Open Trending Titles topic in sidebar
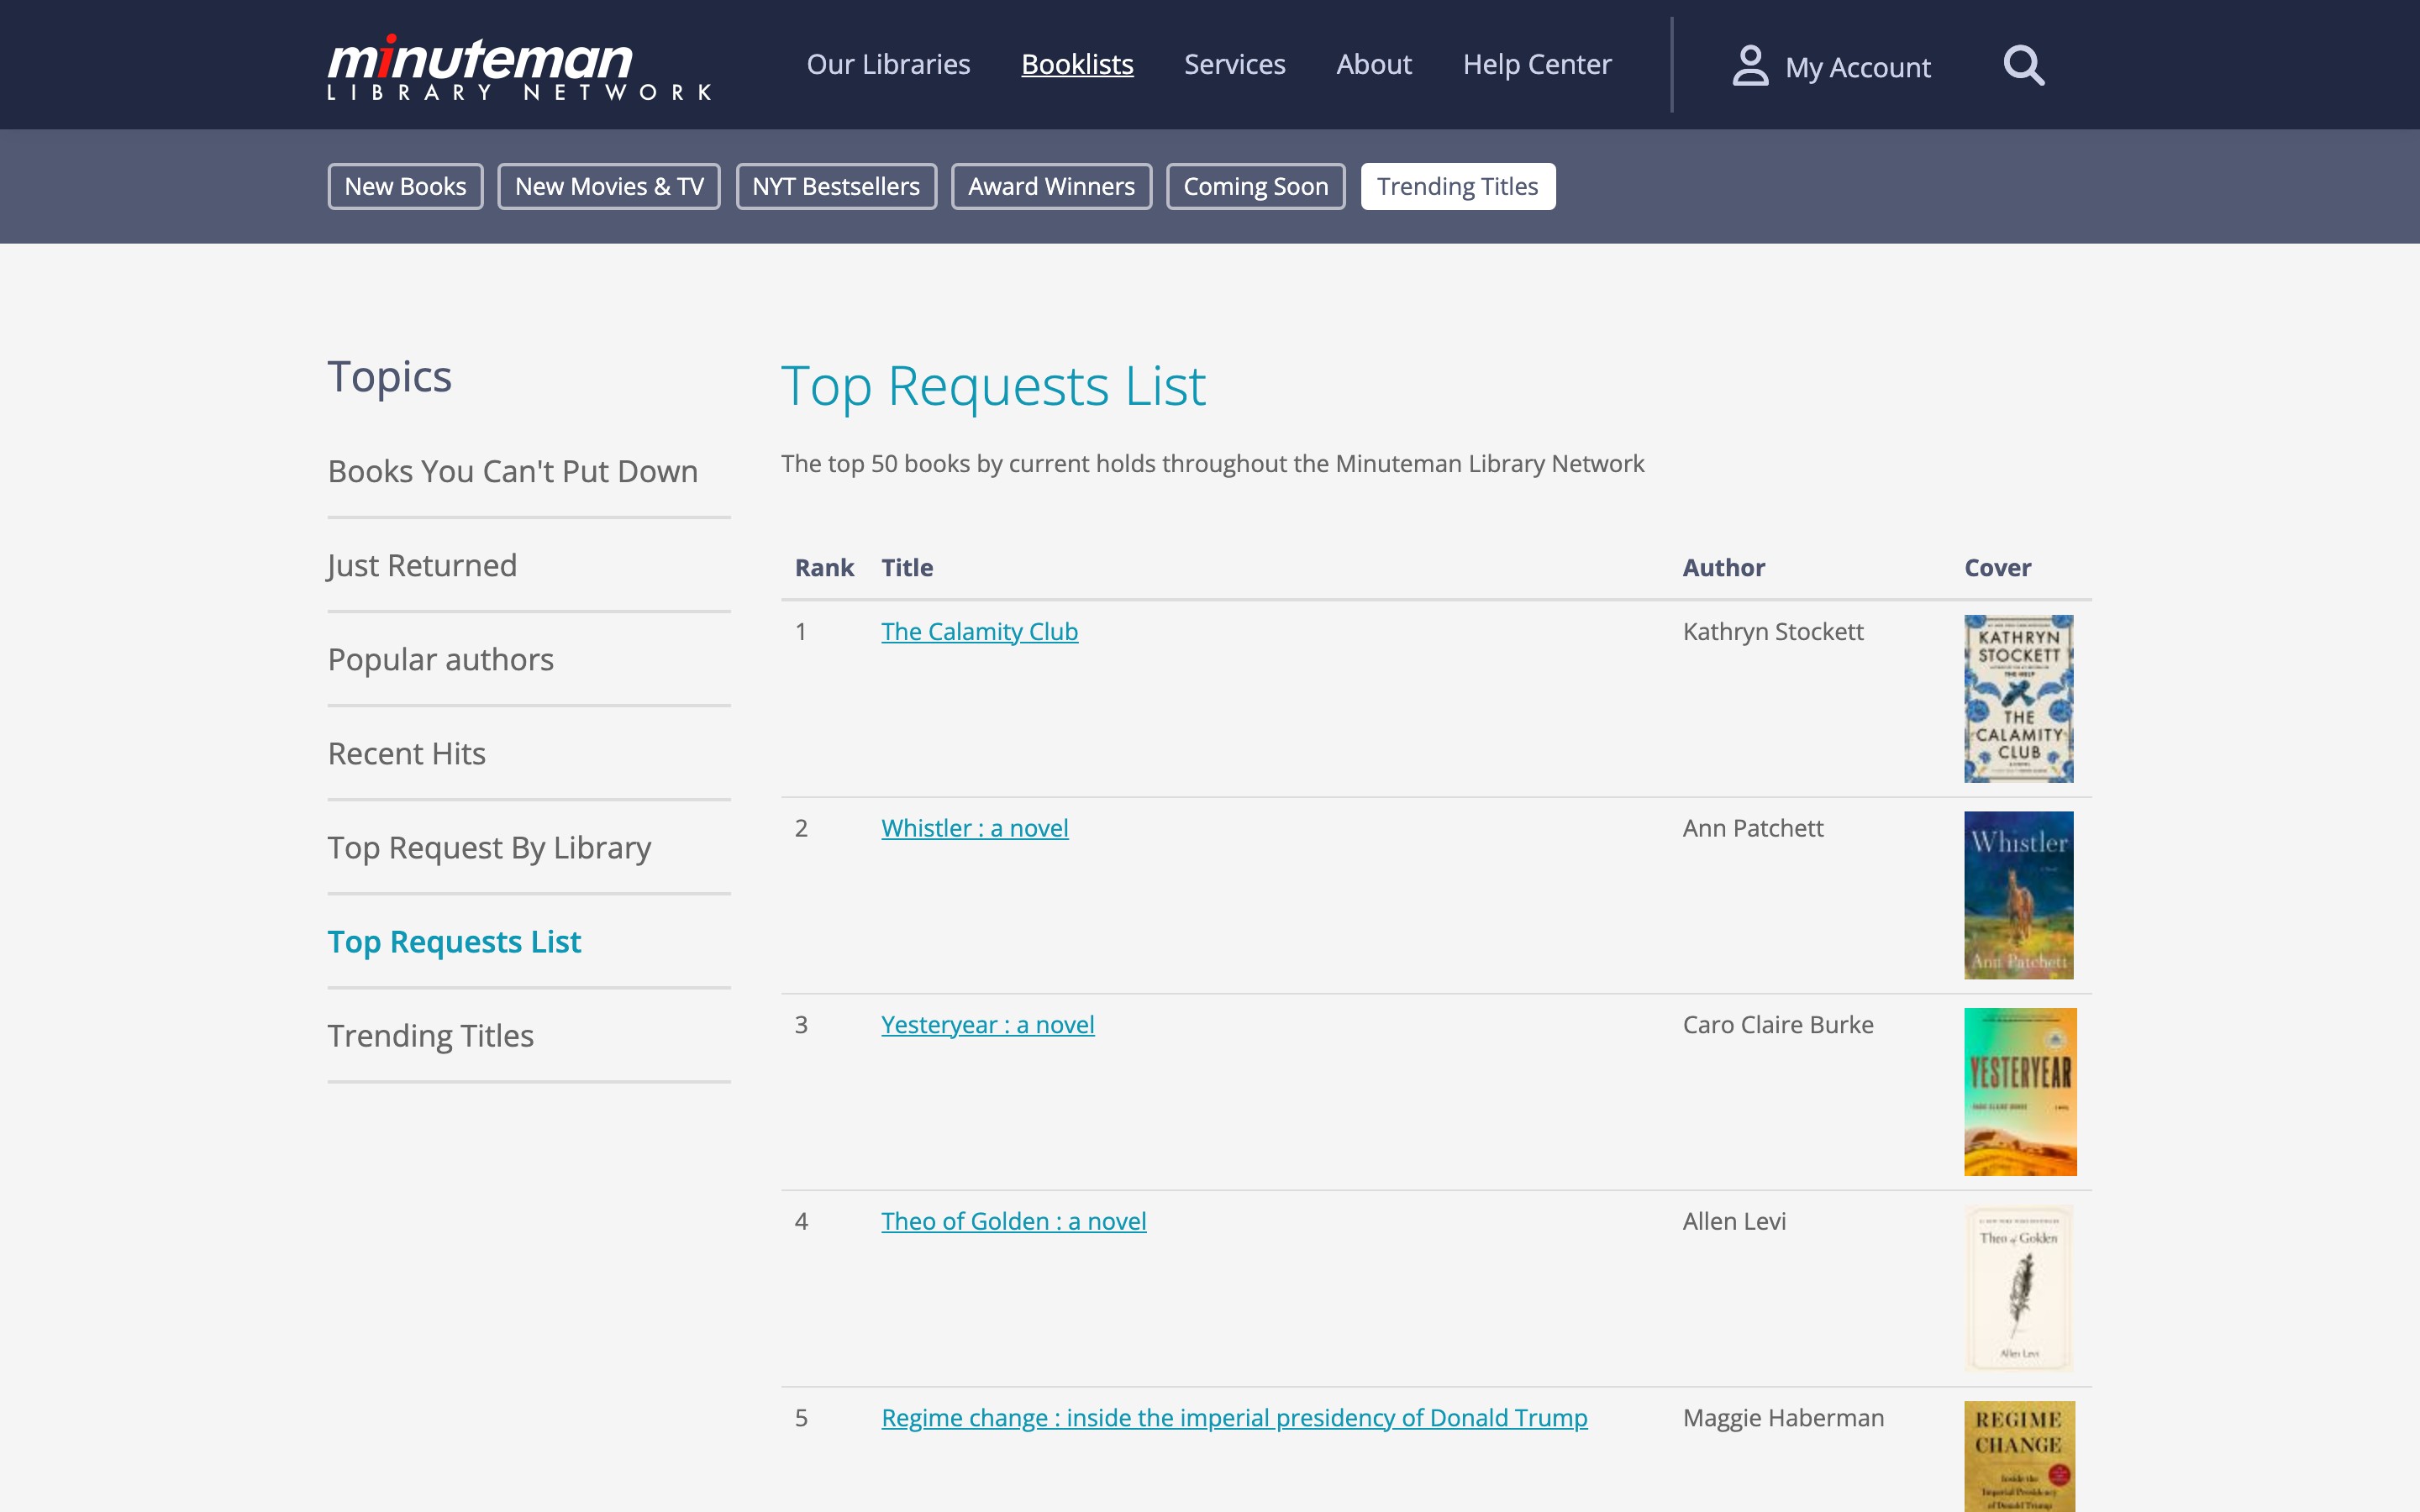 [430, 1035]
